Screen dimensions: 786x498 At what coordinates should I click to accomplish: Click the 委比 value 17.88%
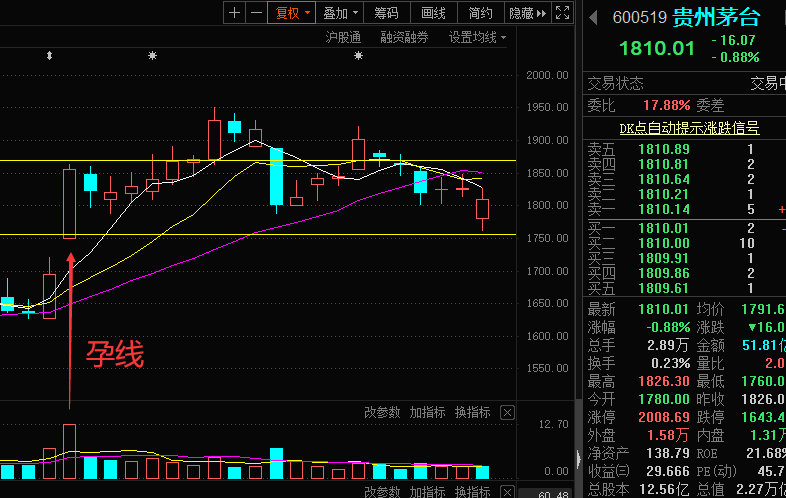coord(667,105)
